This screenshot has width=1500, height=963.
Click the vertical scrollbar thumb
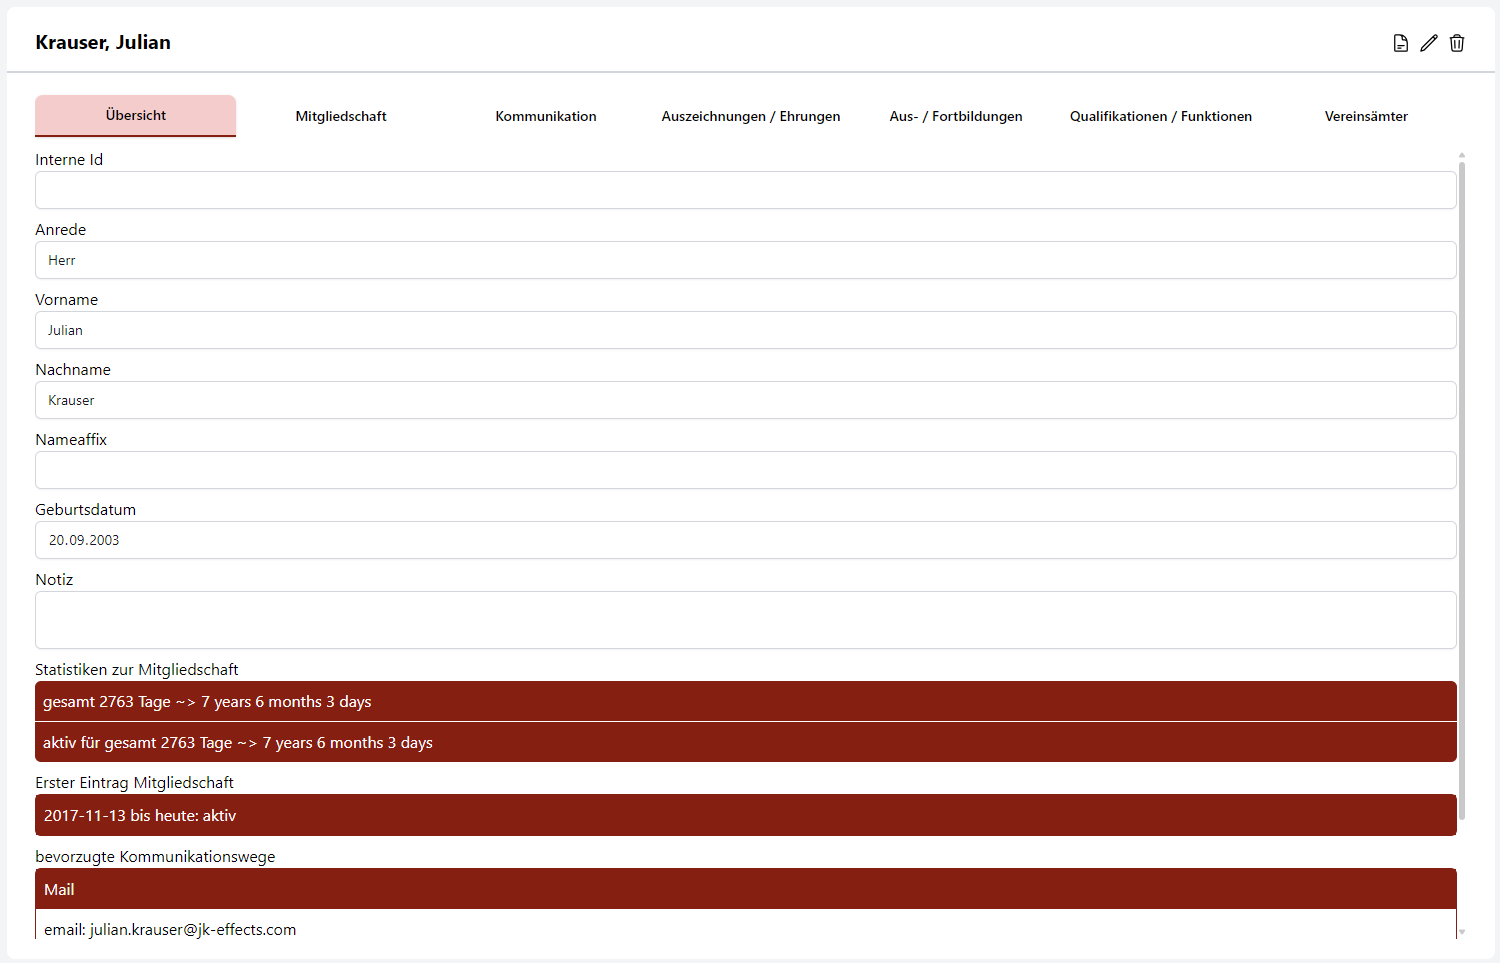[x=1462, y=491]
